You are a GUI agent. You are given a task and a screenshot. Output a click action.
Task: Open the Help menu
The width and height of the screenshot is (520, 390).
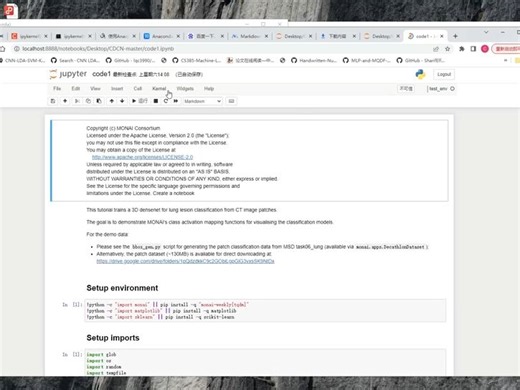209,89
